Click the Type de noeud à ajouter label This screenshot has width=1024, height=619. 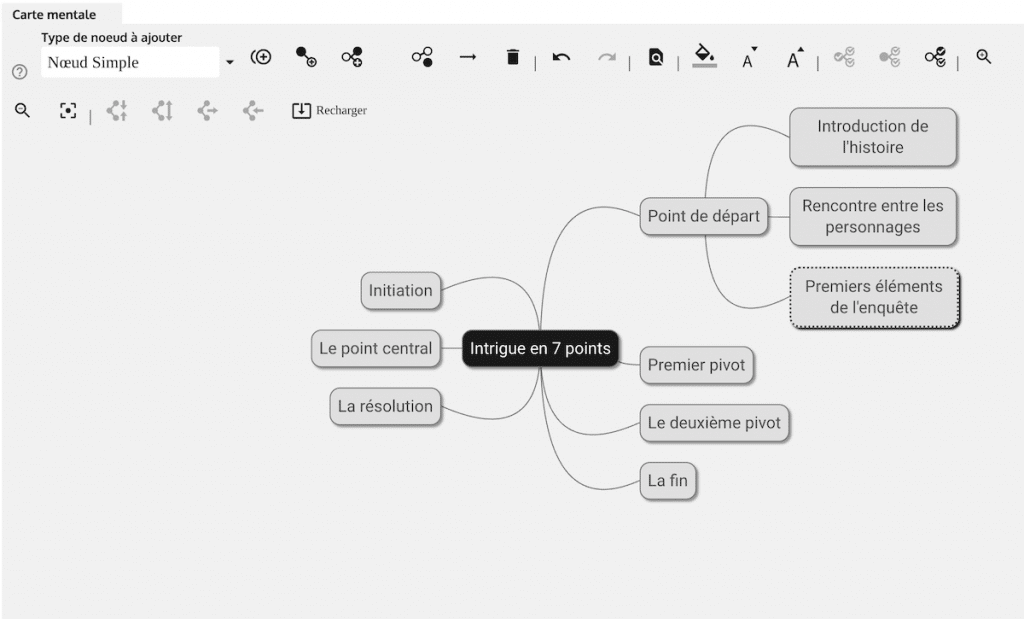tap(112, 37)
